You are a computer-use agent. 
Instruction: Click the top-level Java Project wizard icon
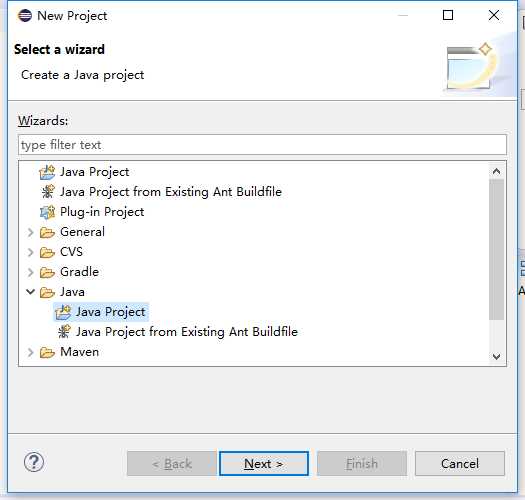(x=47, y=172)
